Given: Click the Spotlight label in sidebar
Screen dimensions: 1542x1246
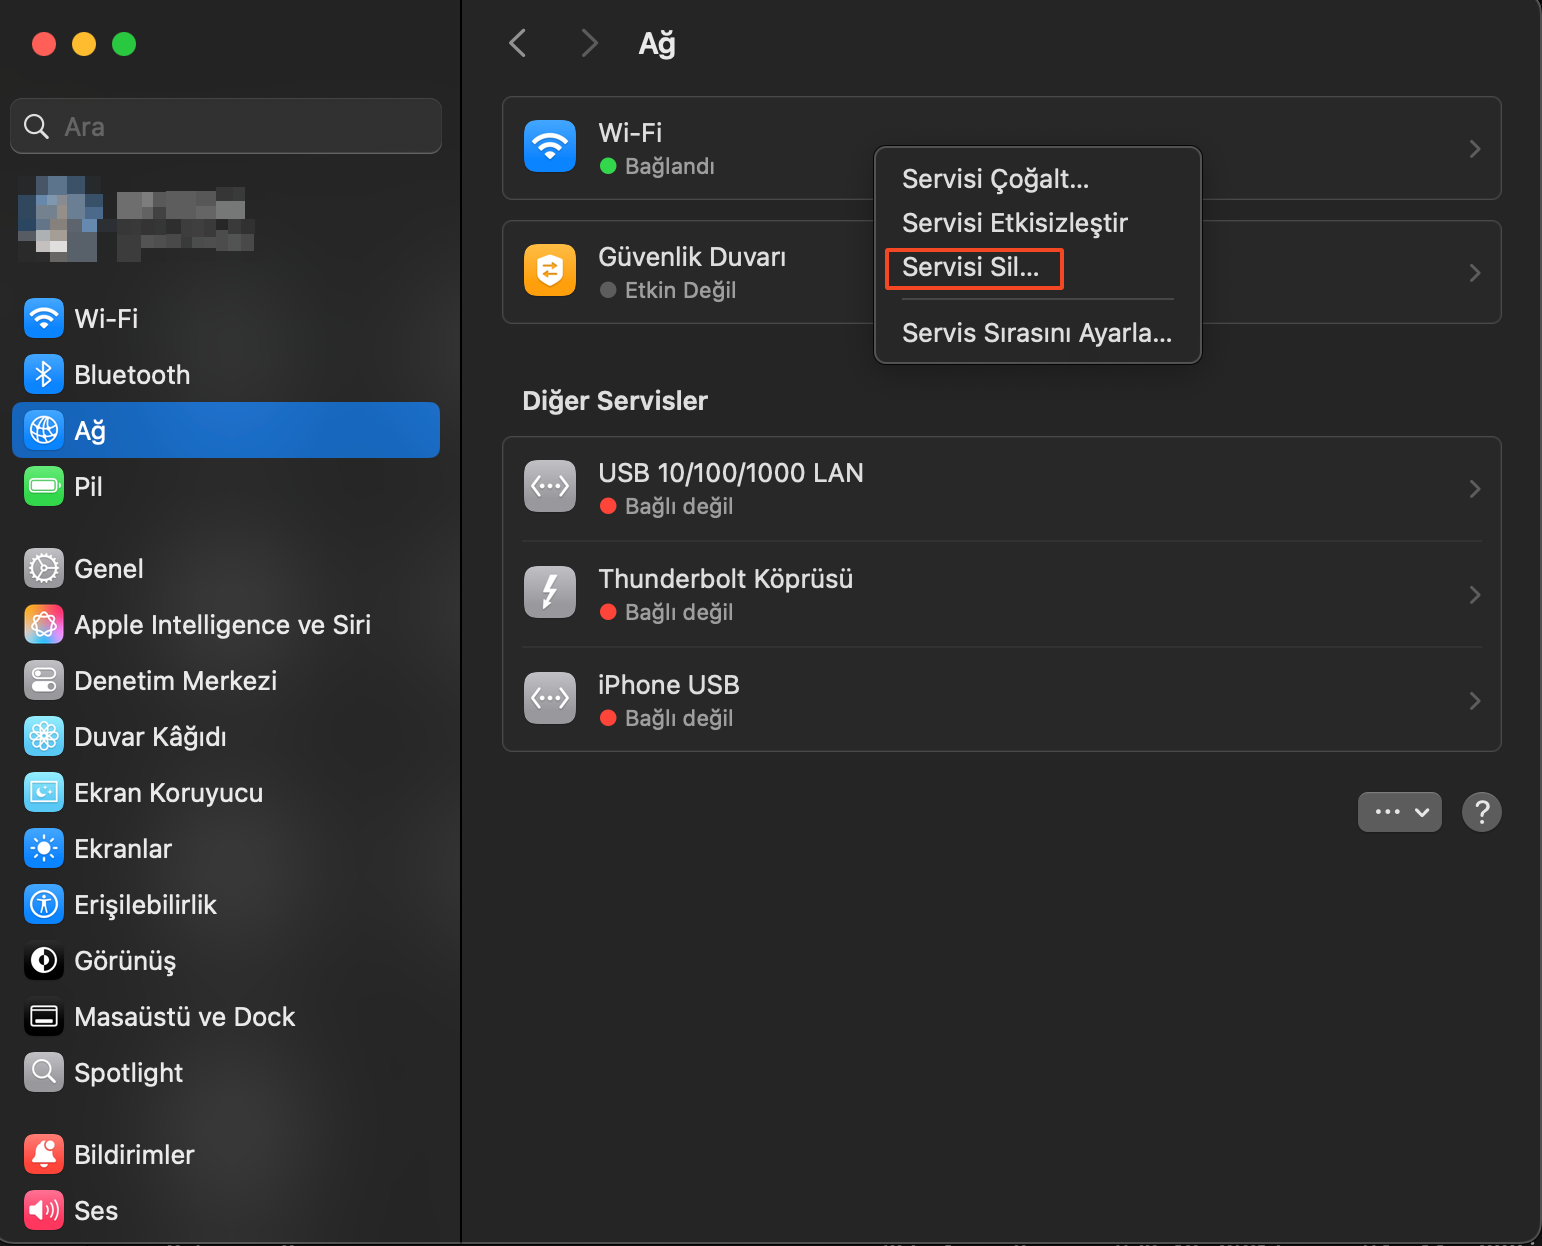Looking at the screenshot, I should tap(129, 1073).
